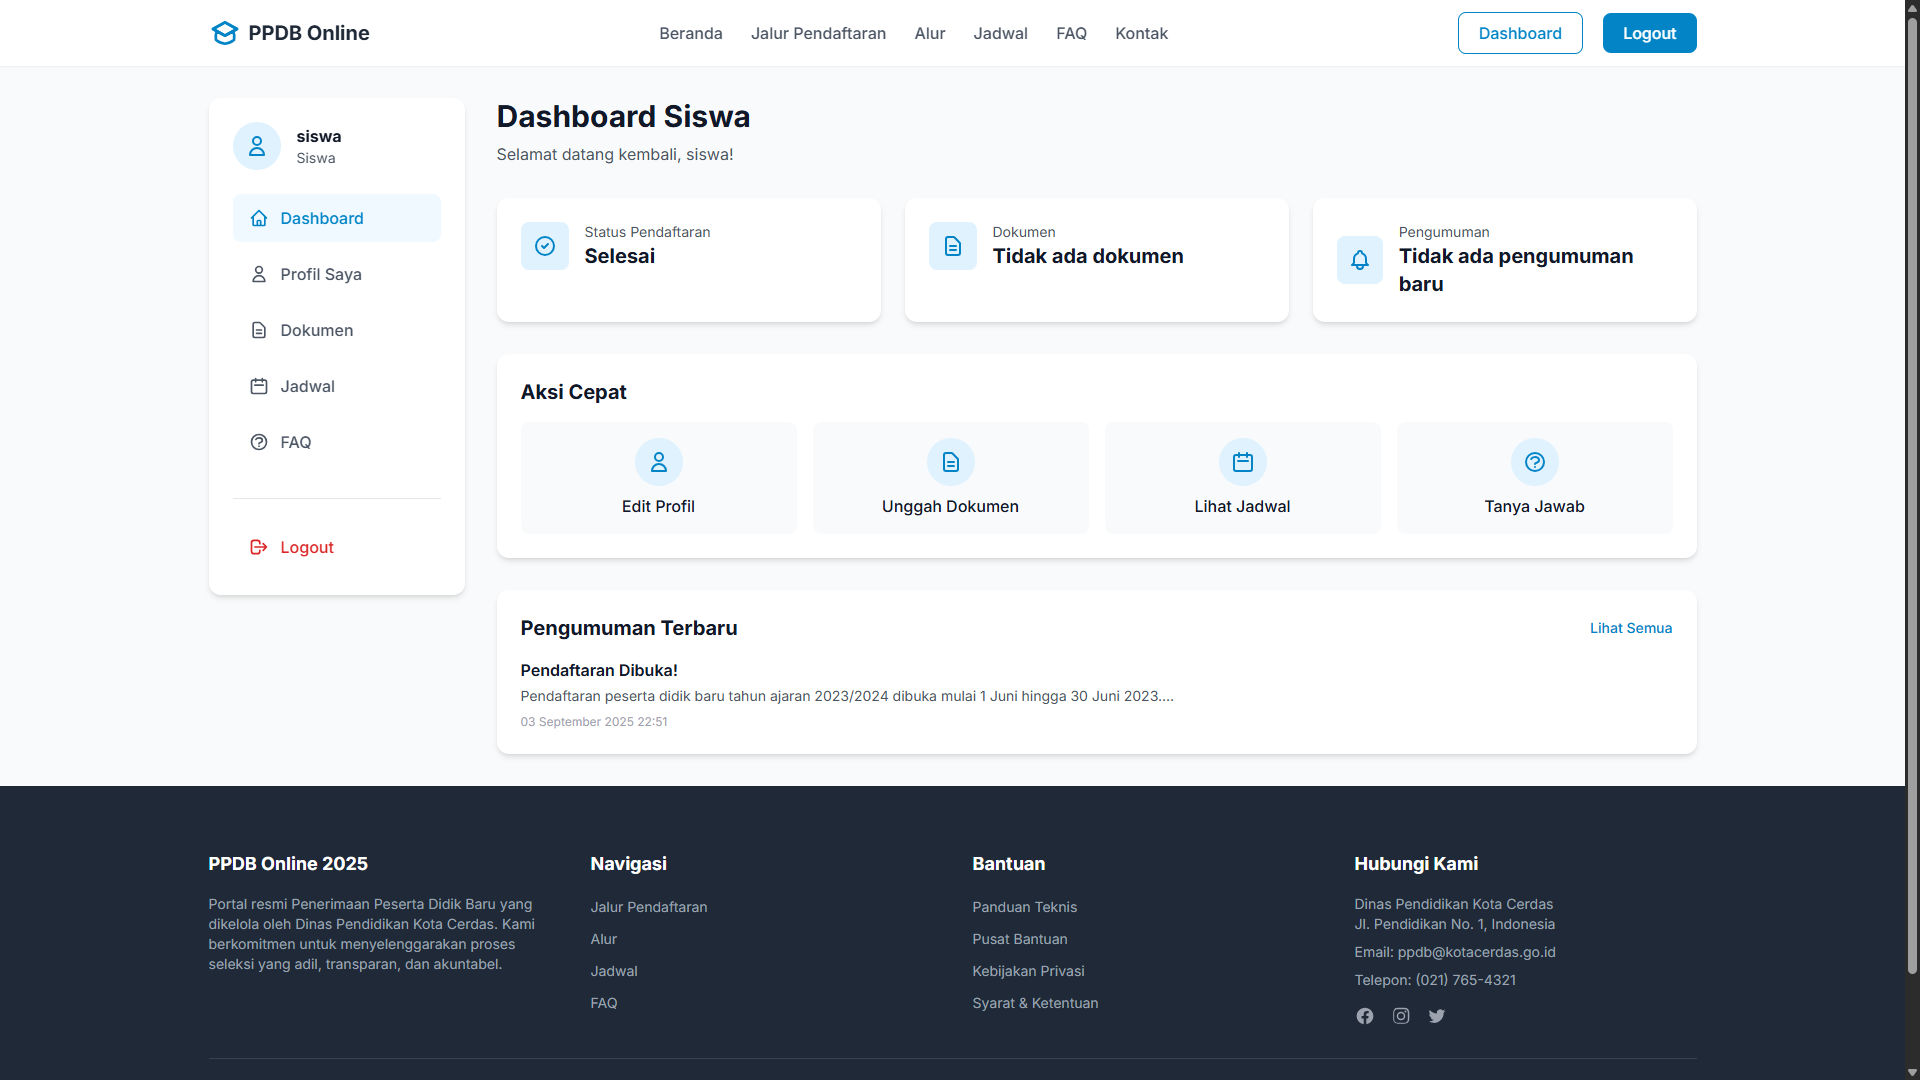Click the checkmark icon on Status Pendaftaran card
The width and height of the screenshot is (1920, 1080).
pos(544,246)
